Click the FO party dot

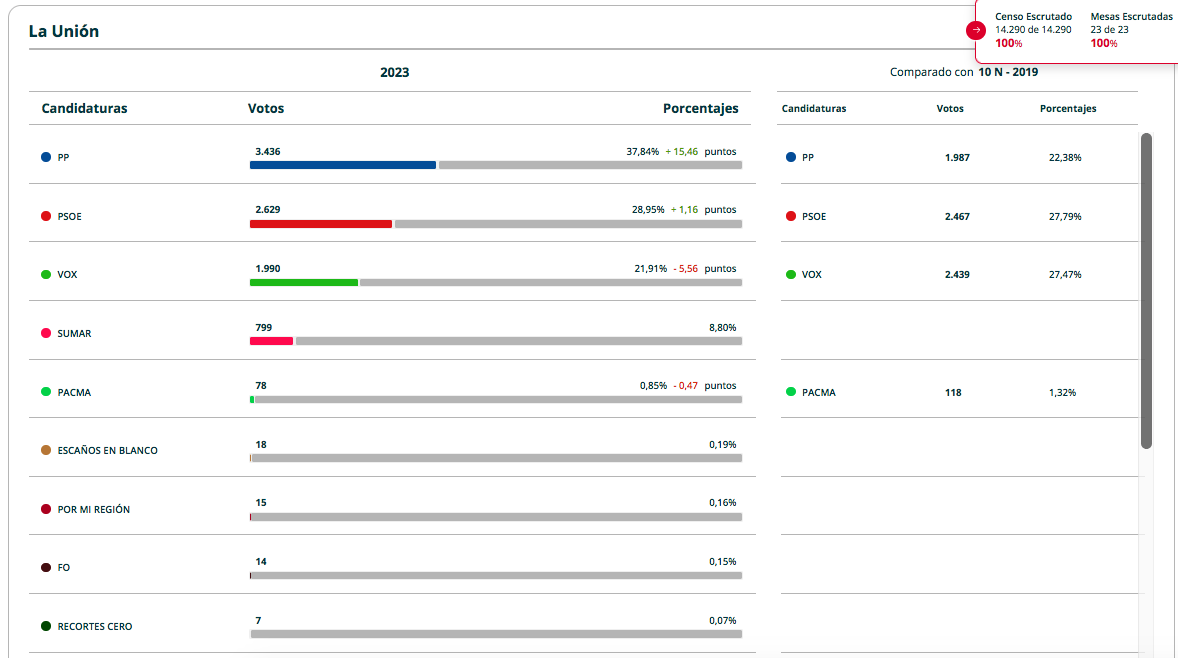coord(46,567)
